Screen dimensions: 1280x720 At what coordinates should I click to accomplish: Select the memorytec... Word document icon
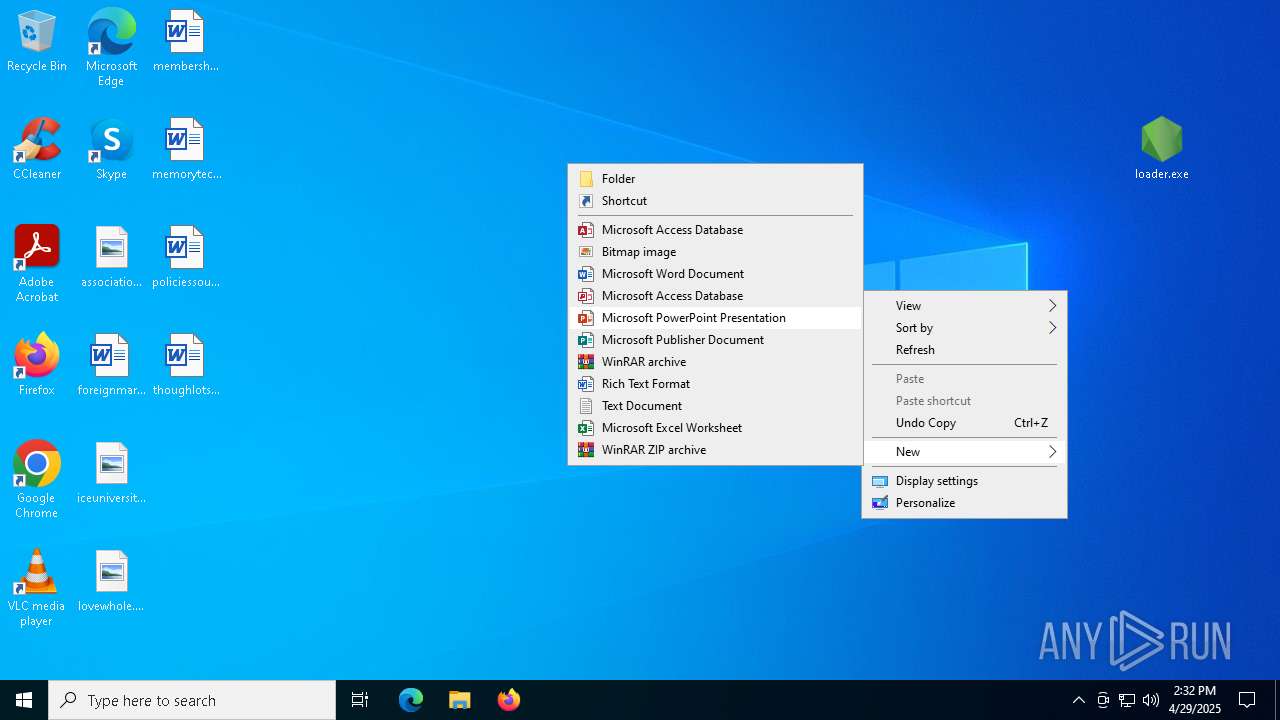186,149
